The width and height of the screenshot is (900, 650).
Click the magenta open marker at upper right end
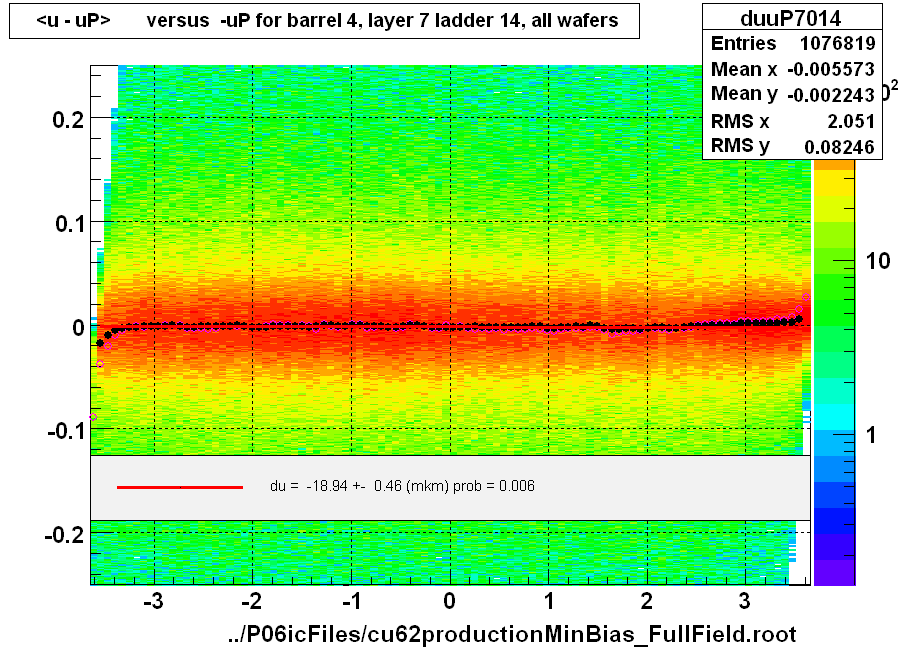[806, 297]
